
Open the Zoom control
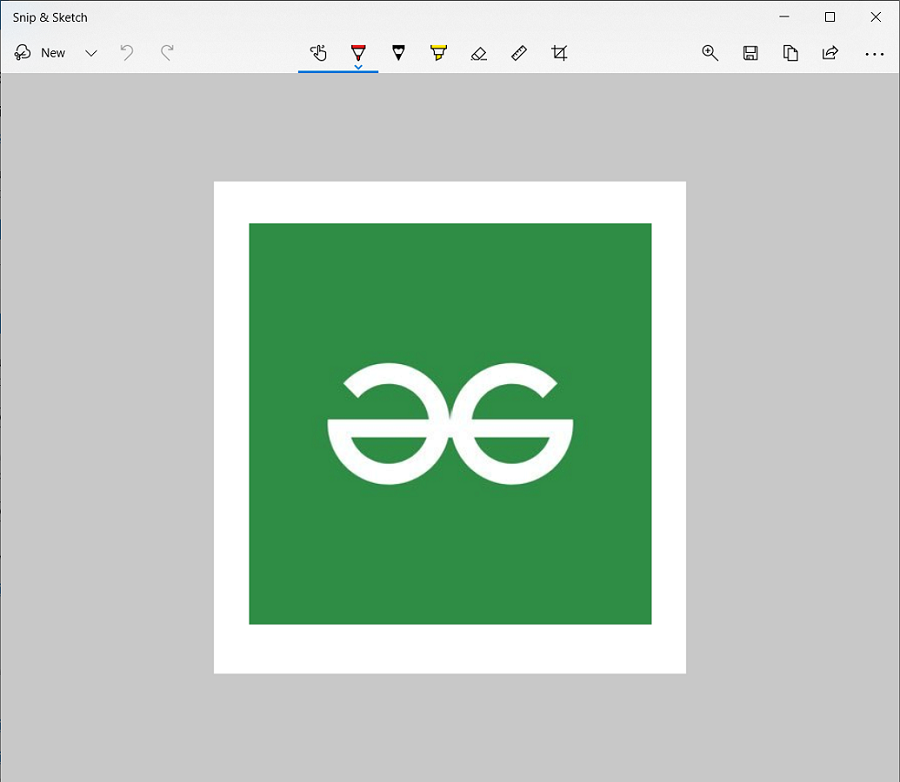(710, 53)
